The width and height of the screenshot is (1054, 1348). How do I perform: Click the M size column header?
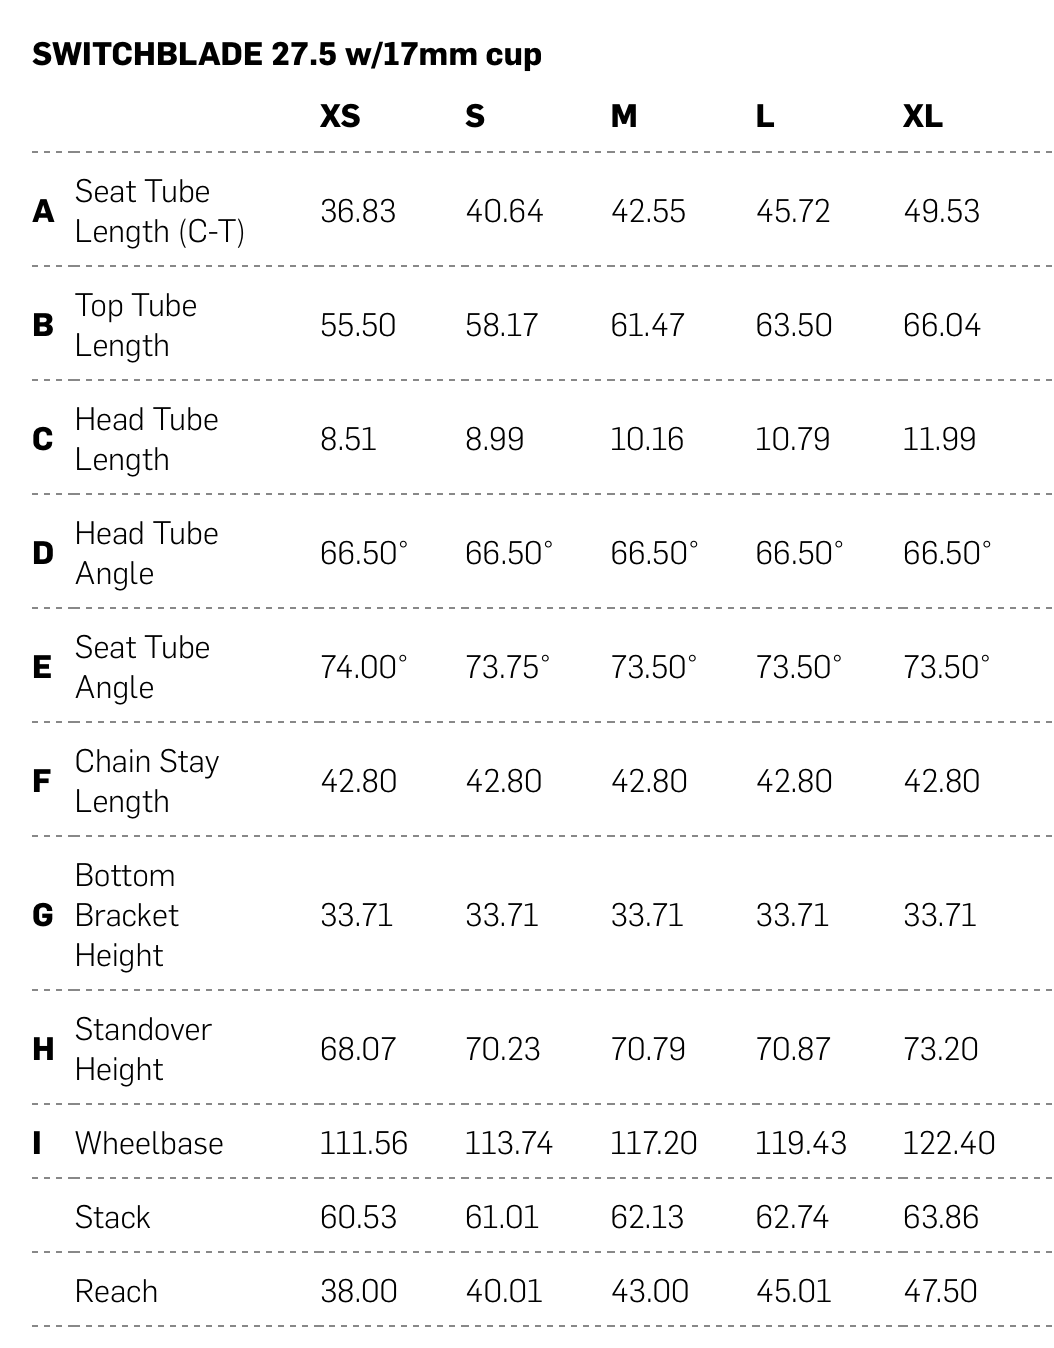click(x=624, y=117)
